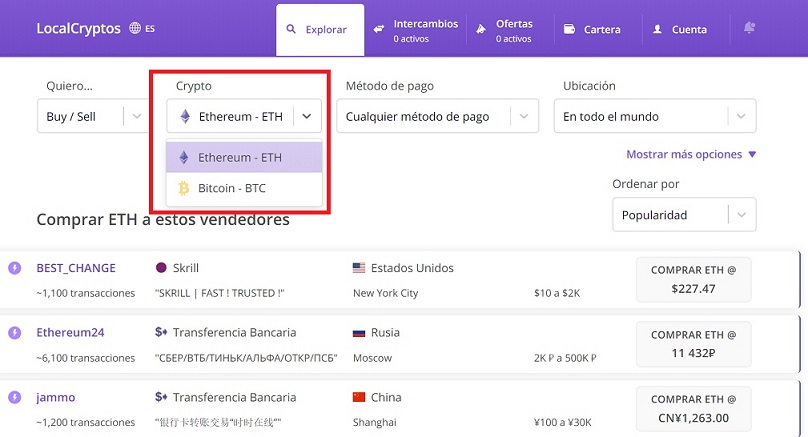Open the Popularidad sort dropdown

tap(684, 214)
